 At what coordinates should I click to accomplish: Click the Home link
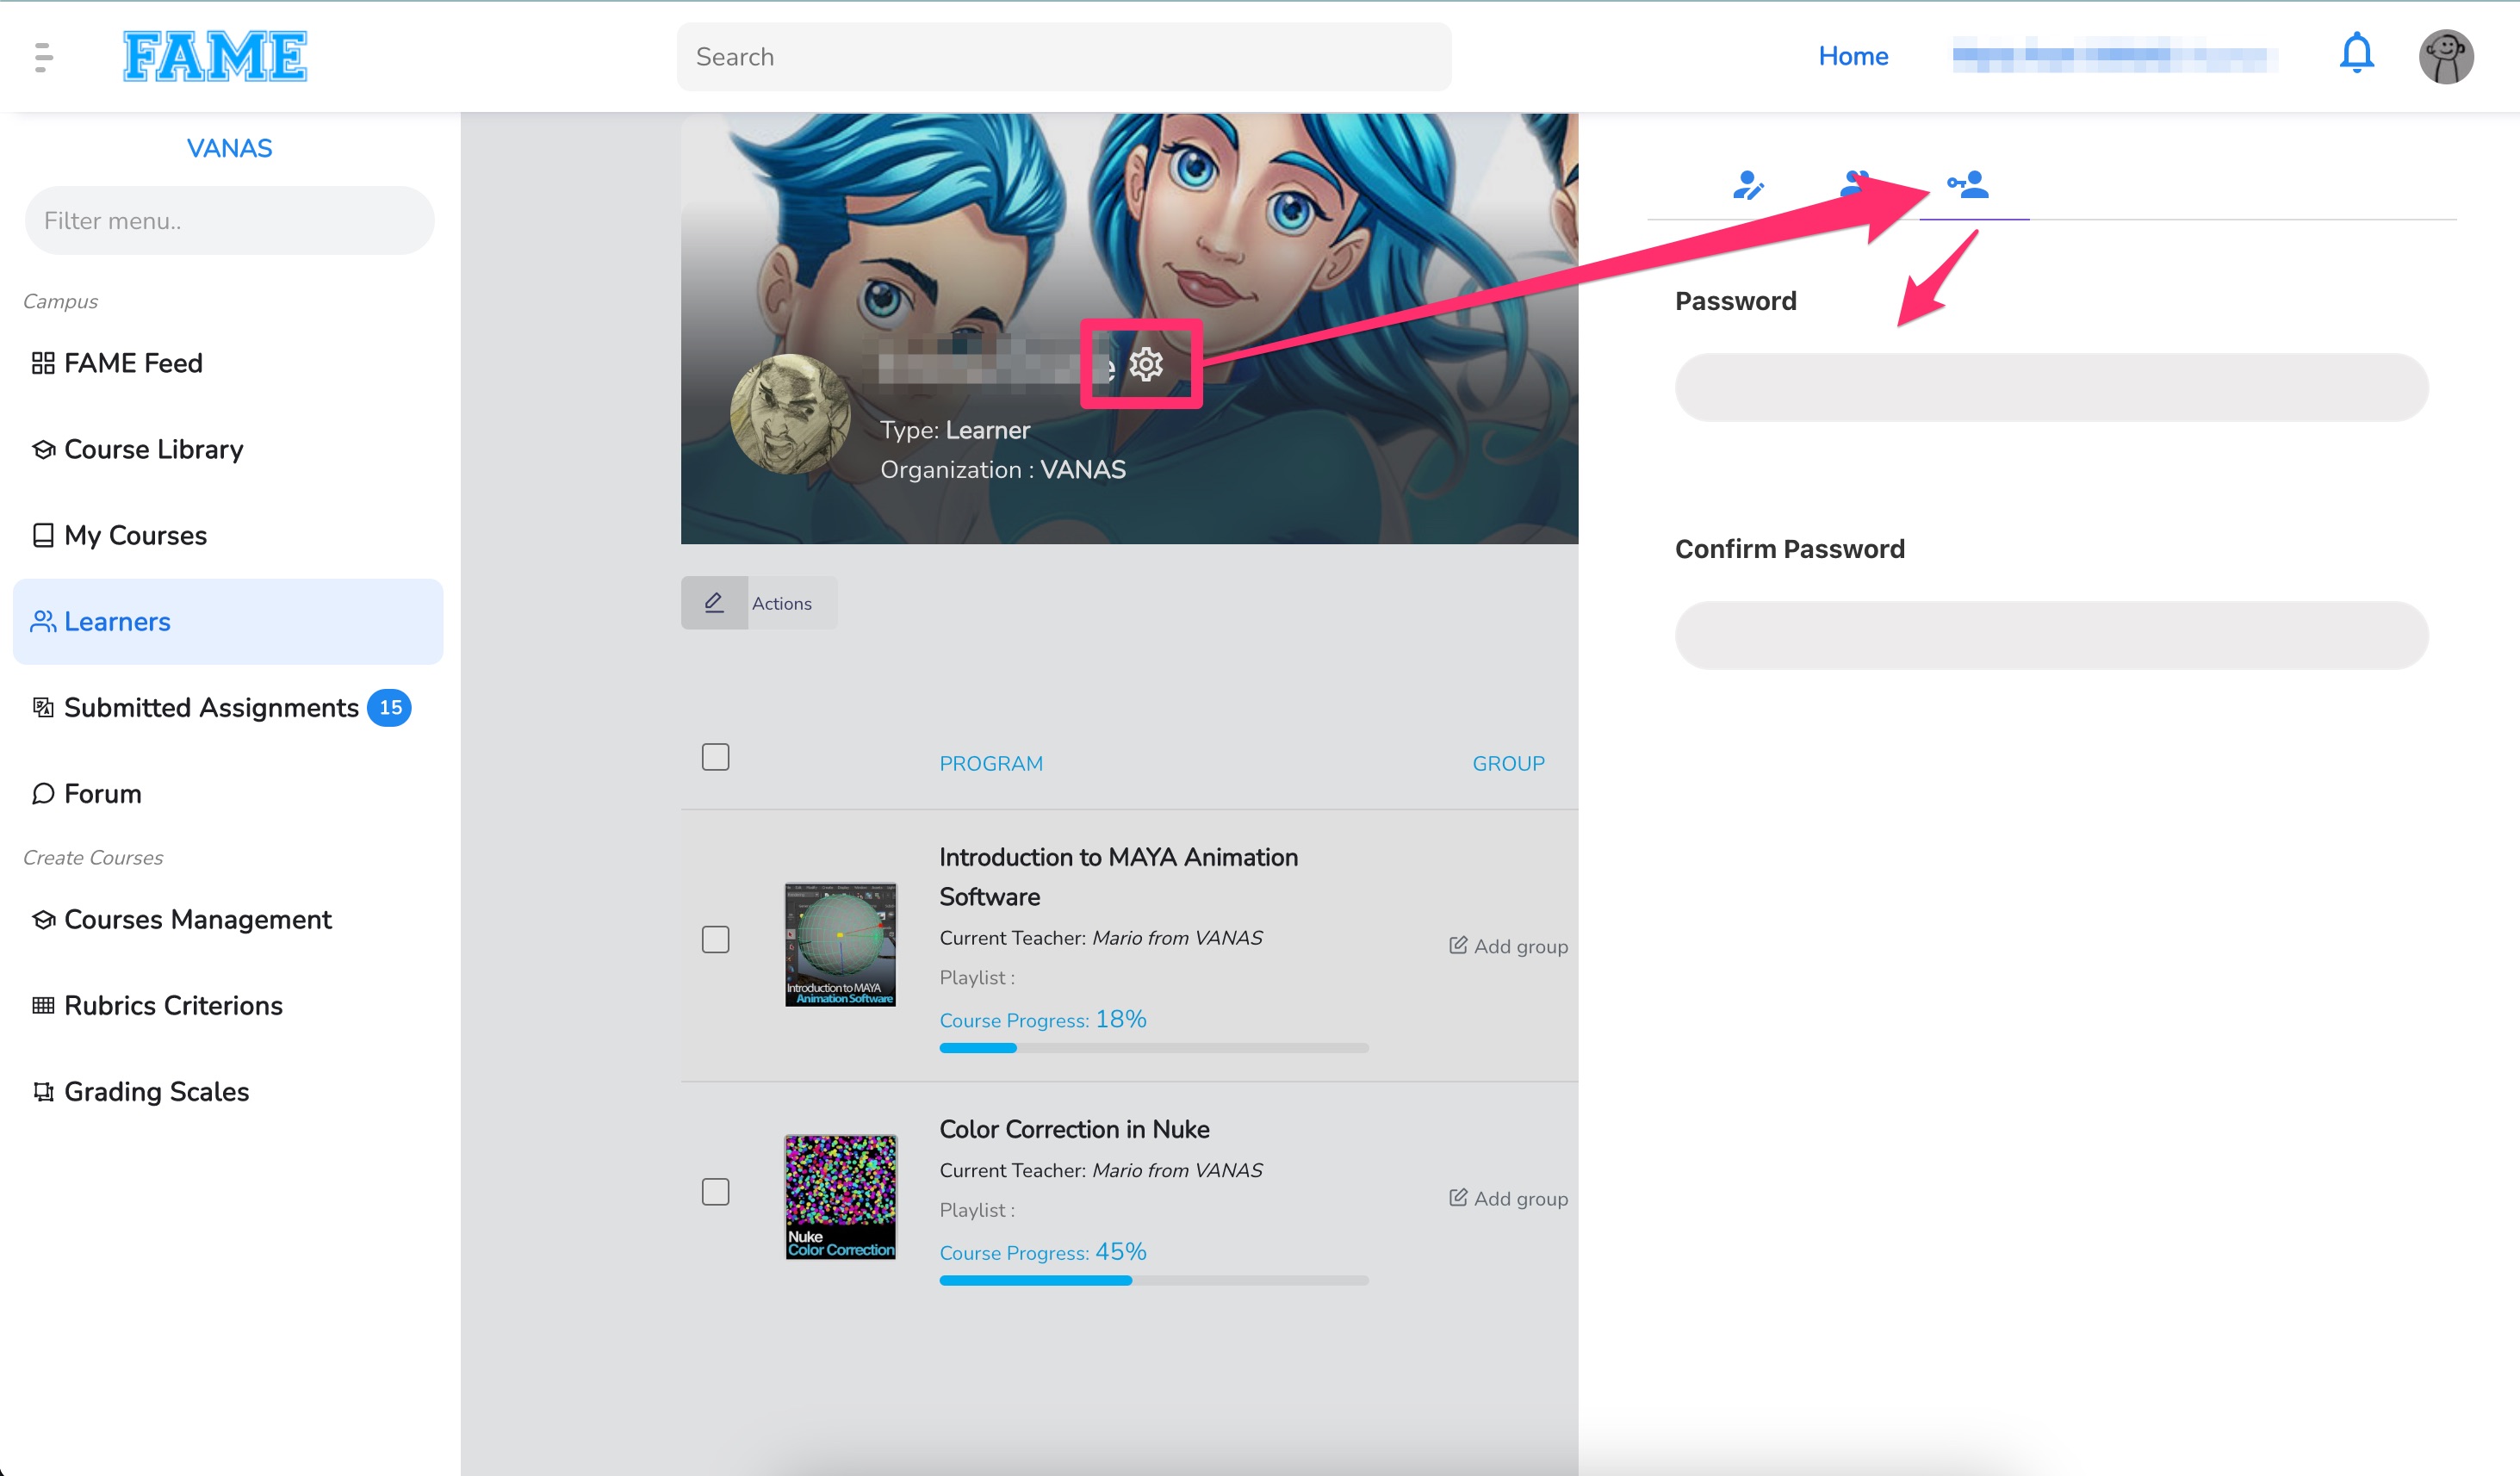[1852, 56]
